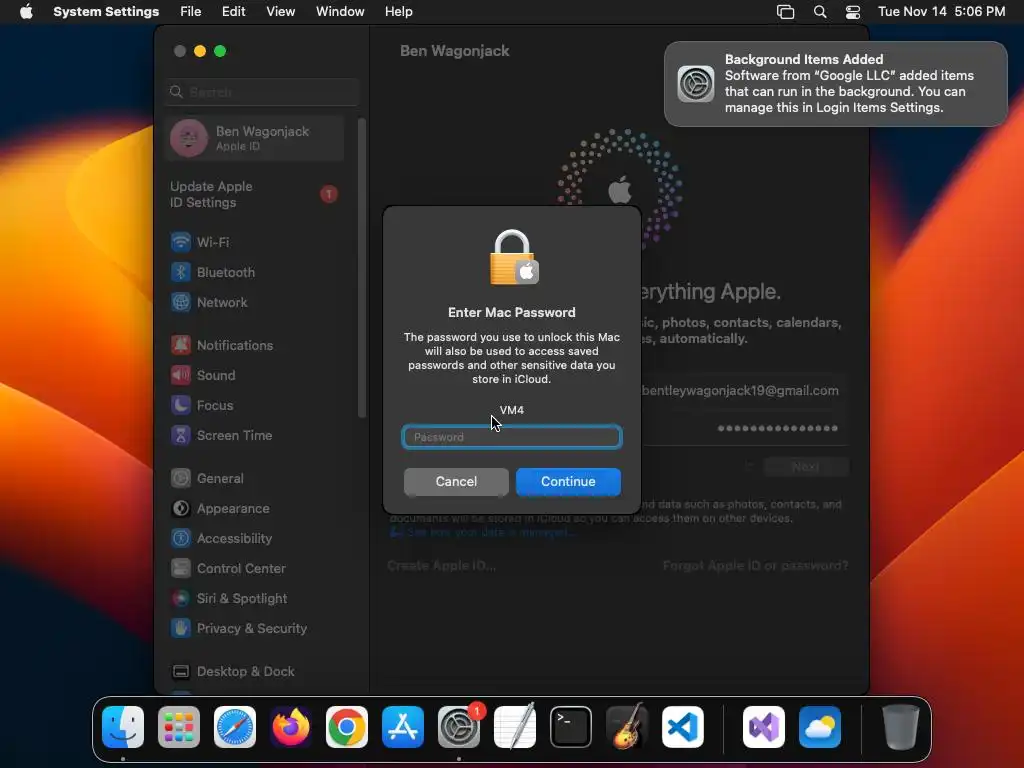
Task: Launch Google Chrome from the Dock
Action: [x=347, y=727]
